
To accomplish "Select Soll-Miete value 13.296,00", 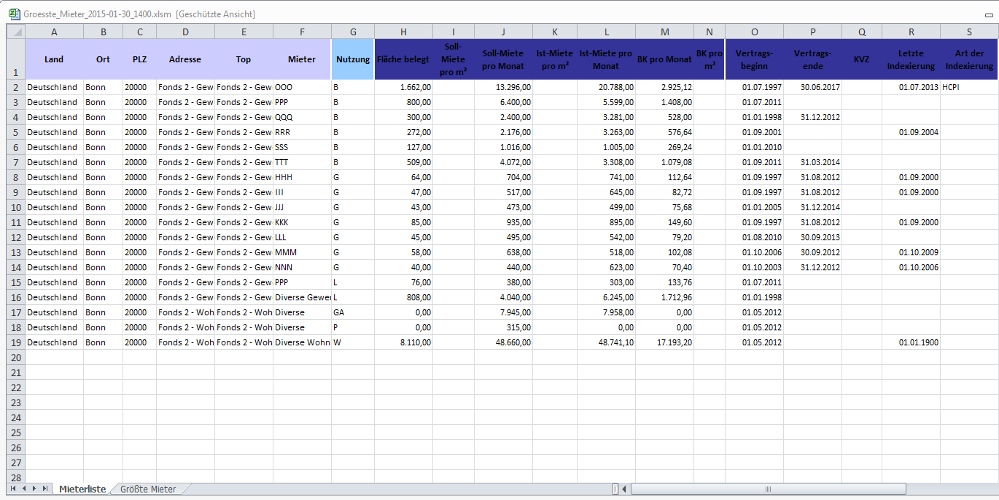I will pos(503,87).
